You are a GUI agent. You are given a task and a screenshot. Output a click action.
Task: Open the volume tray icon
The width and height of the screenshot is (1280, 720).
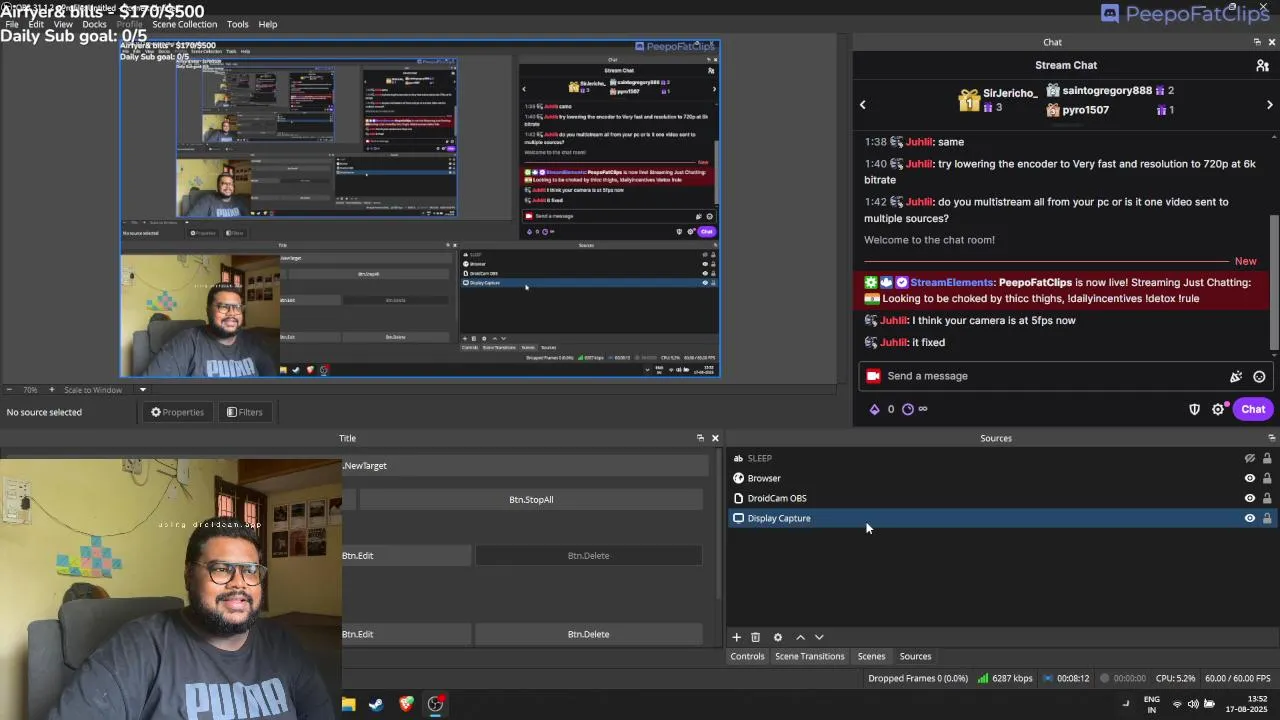coord(1193,704)
